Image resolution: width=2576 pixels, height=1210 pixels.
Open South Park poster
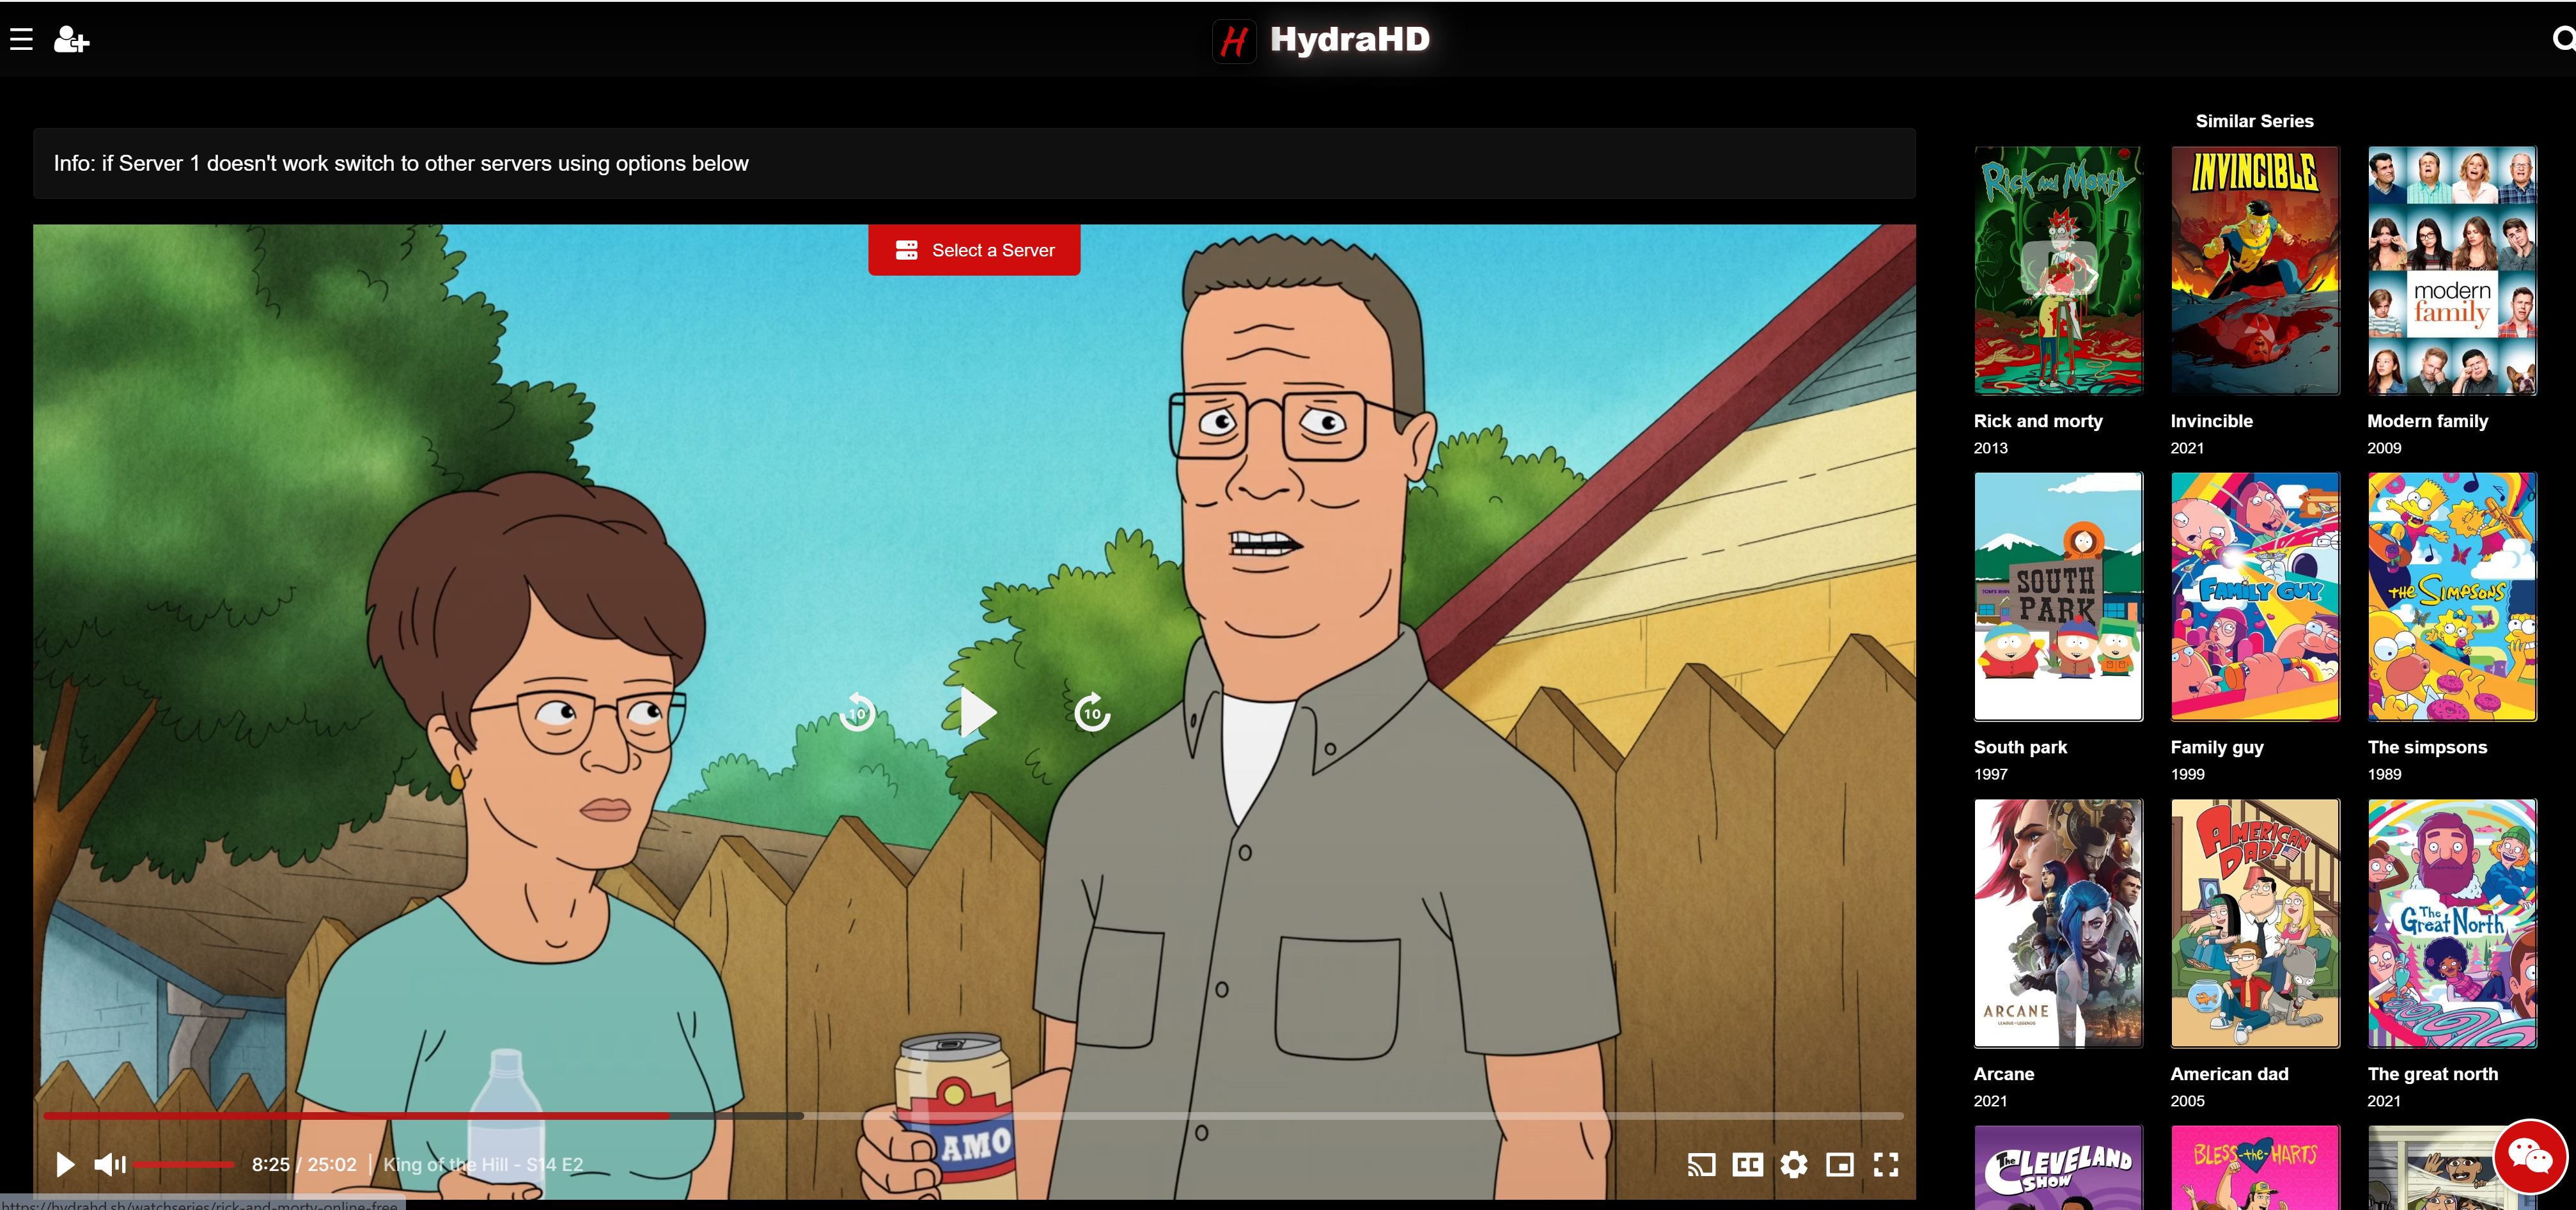point(2058,596)
